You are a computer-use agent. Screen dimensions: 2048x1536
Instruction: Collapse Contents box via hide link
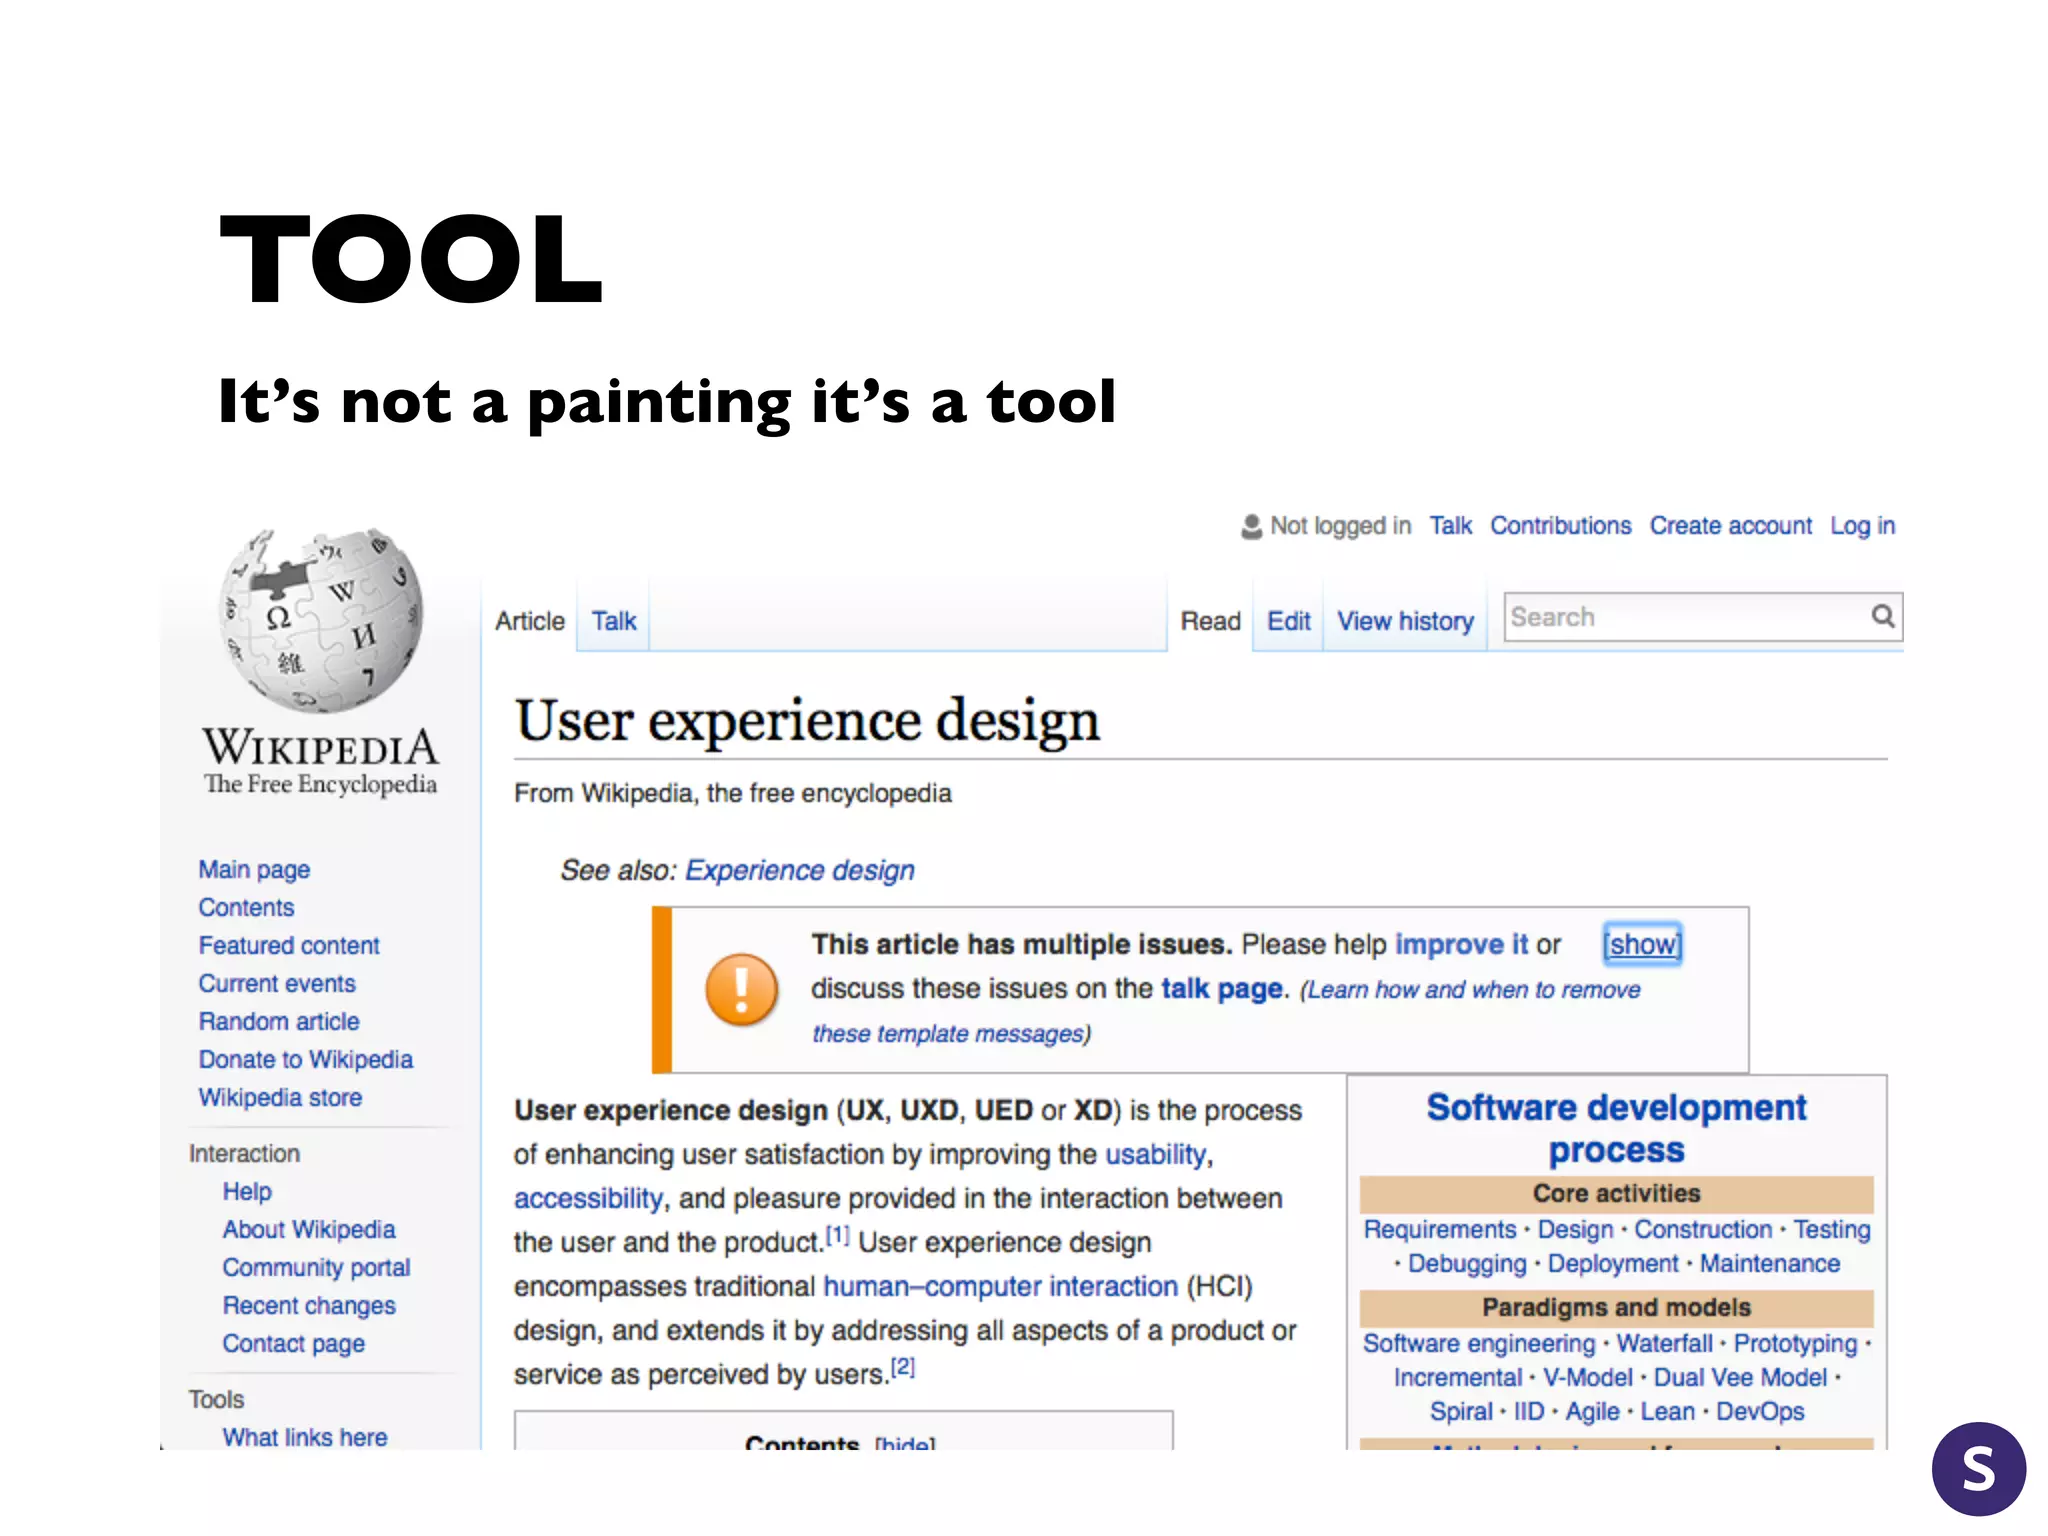[x=905, y=1443]
